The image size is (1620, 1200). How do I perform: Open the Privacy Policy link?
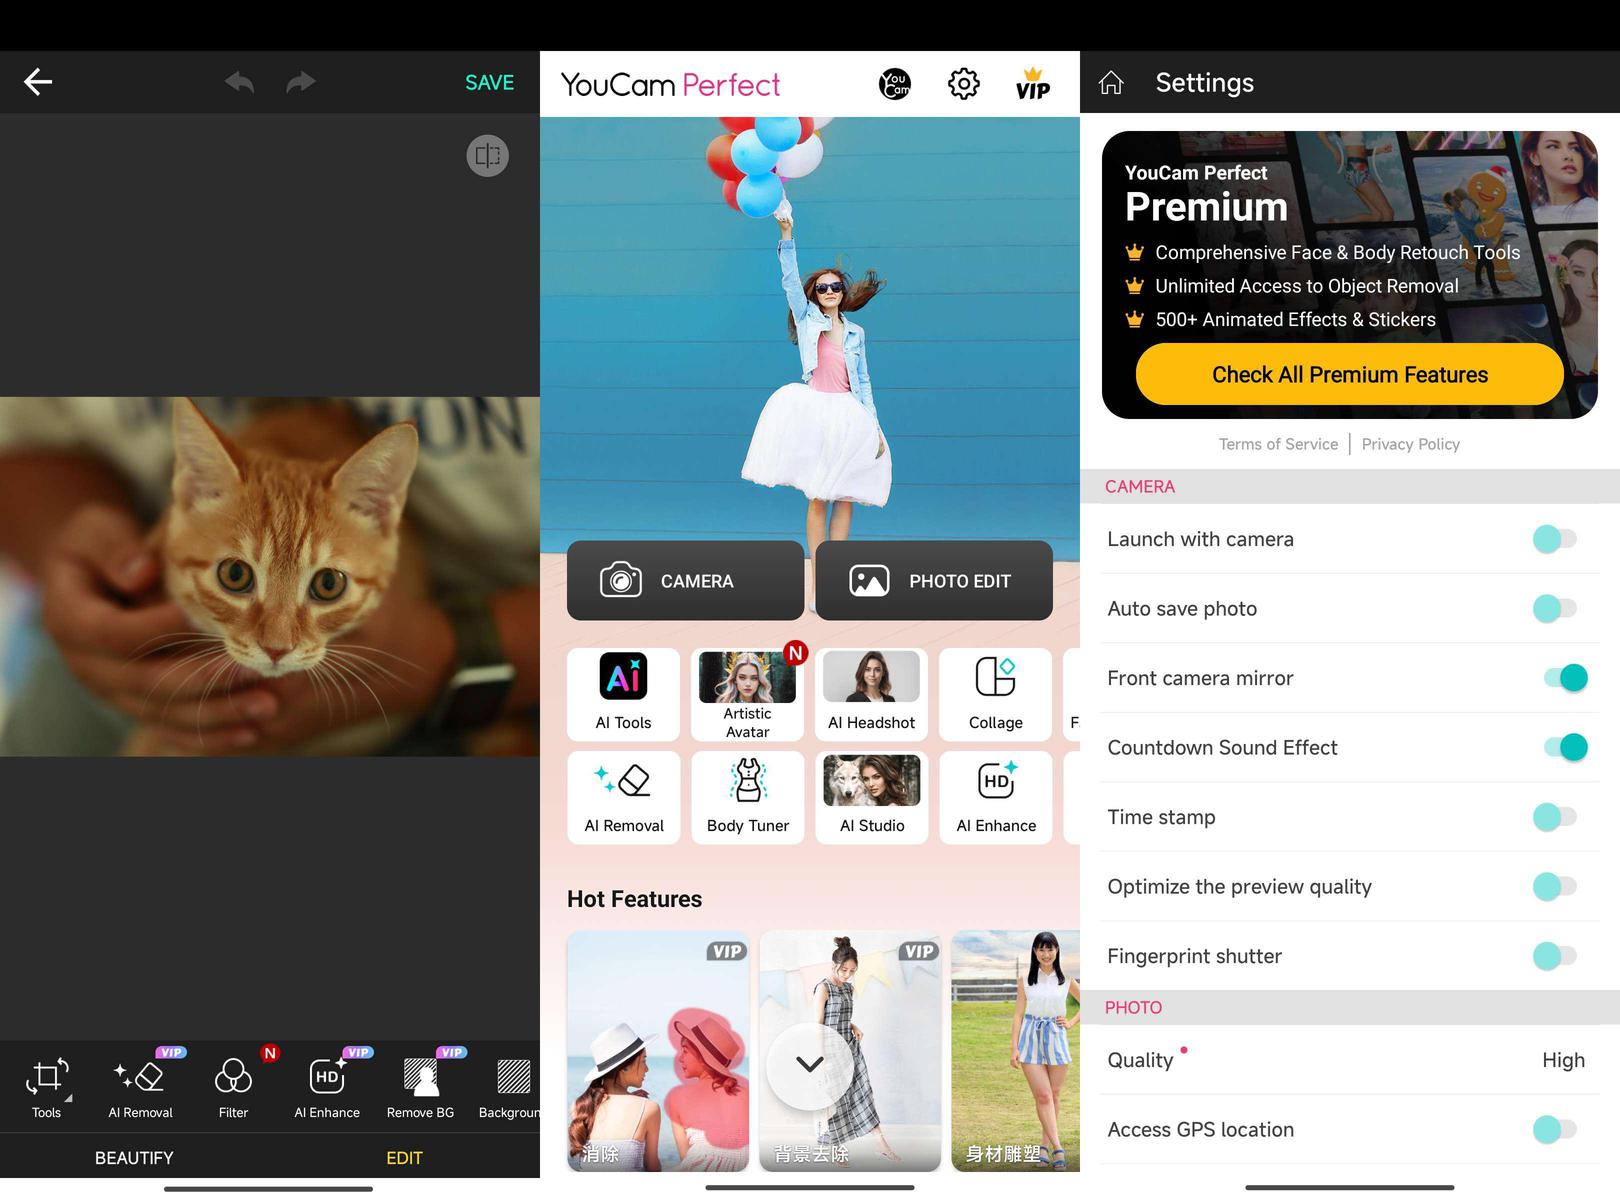(1410, 444)
